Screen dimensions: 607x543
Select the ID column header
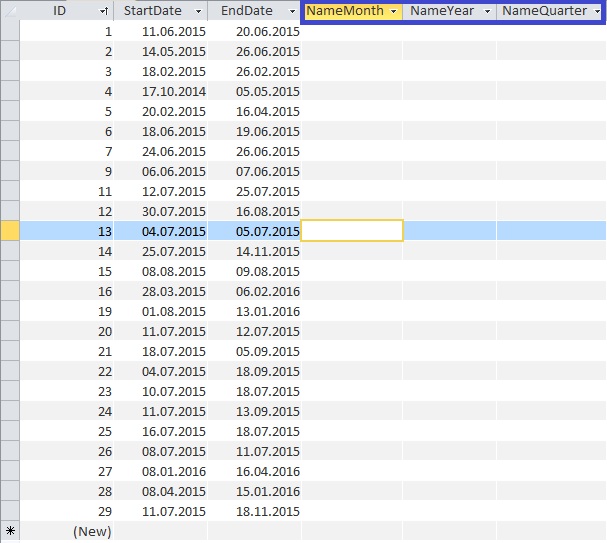(67, 11)
